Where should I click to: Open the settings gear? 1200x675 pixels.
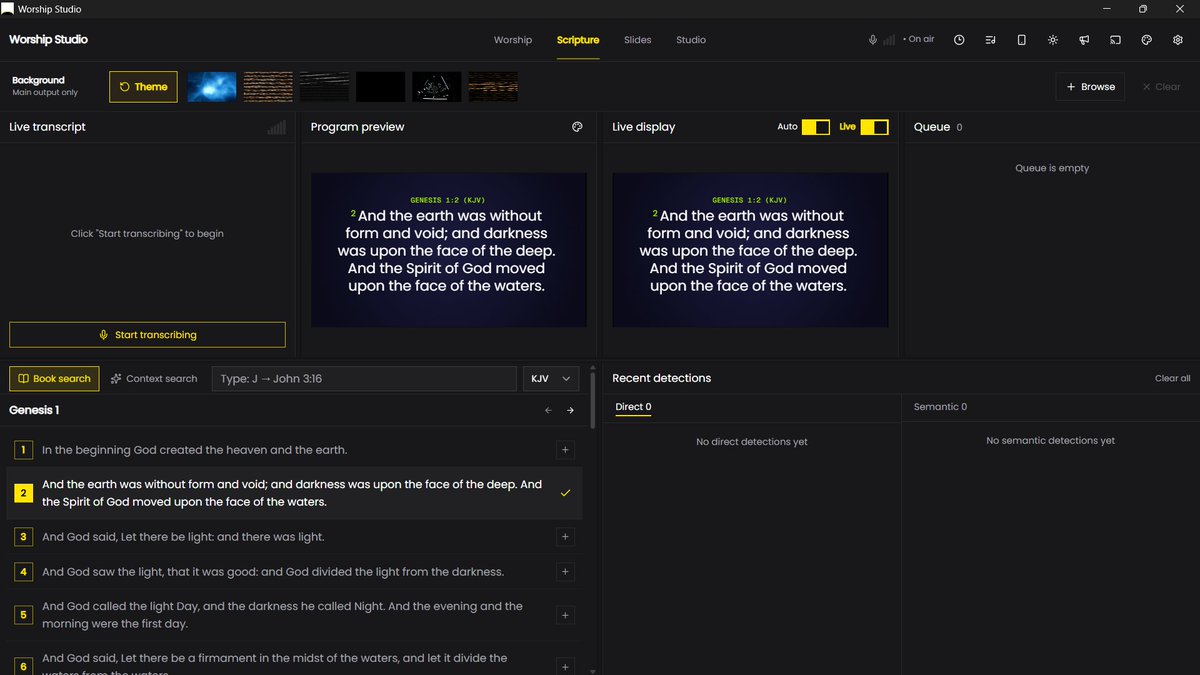[1178, 40]
